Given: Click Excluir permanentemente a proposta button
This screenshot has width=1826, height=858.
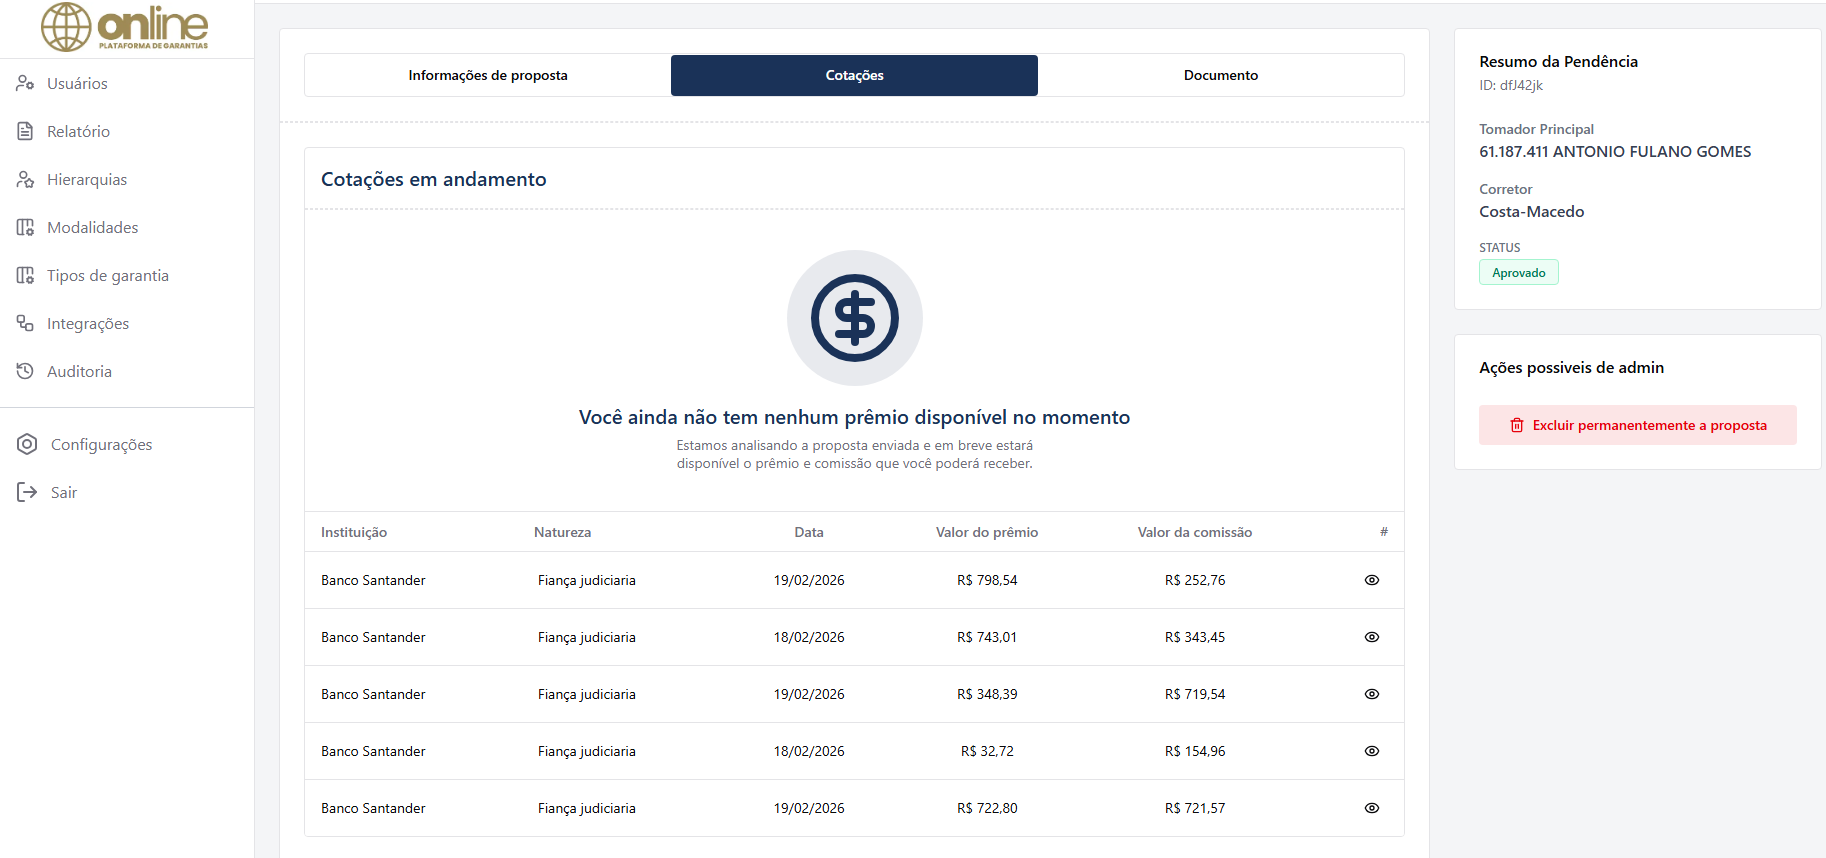Looking at the screenshot, I should 1637,425.
